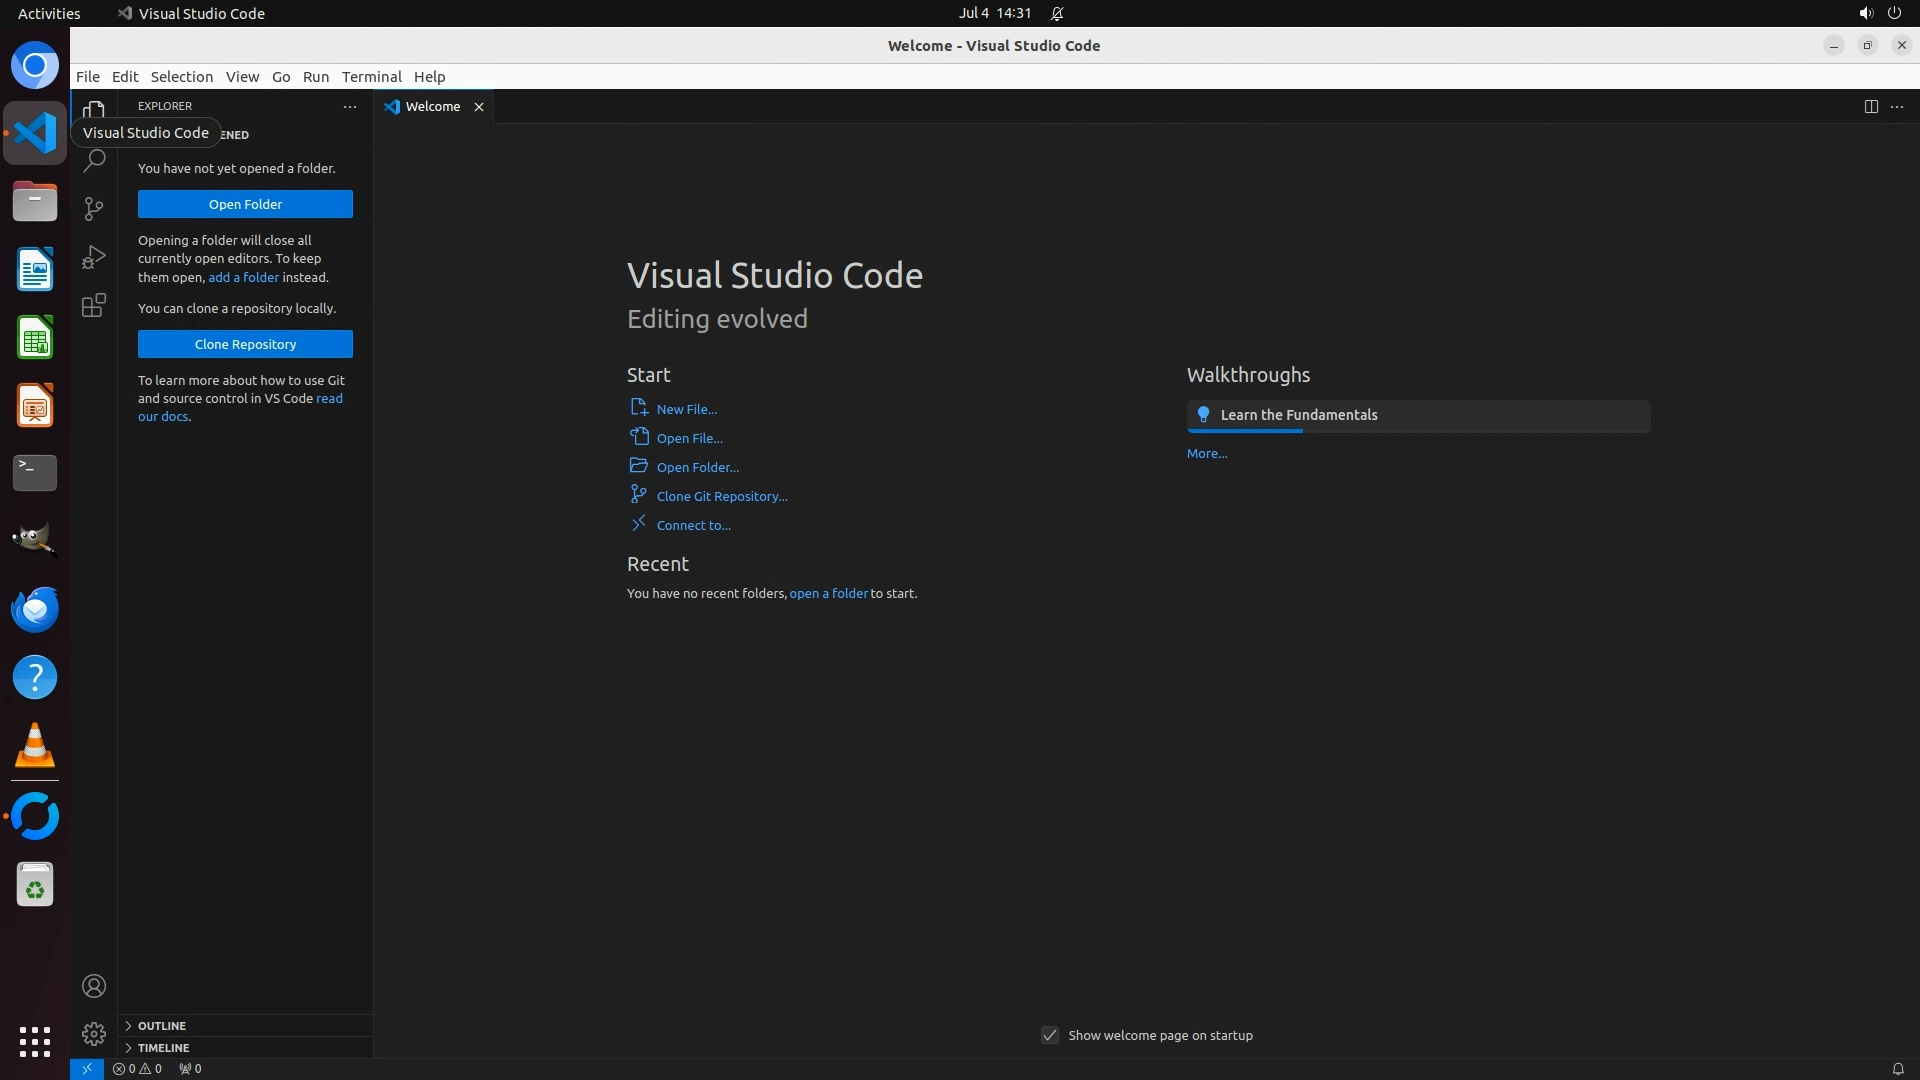The height and width of the screenshot is (1080, 1920).
Task: Open the Run and Debug view icon
Action: [x=94, y=257]
